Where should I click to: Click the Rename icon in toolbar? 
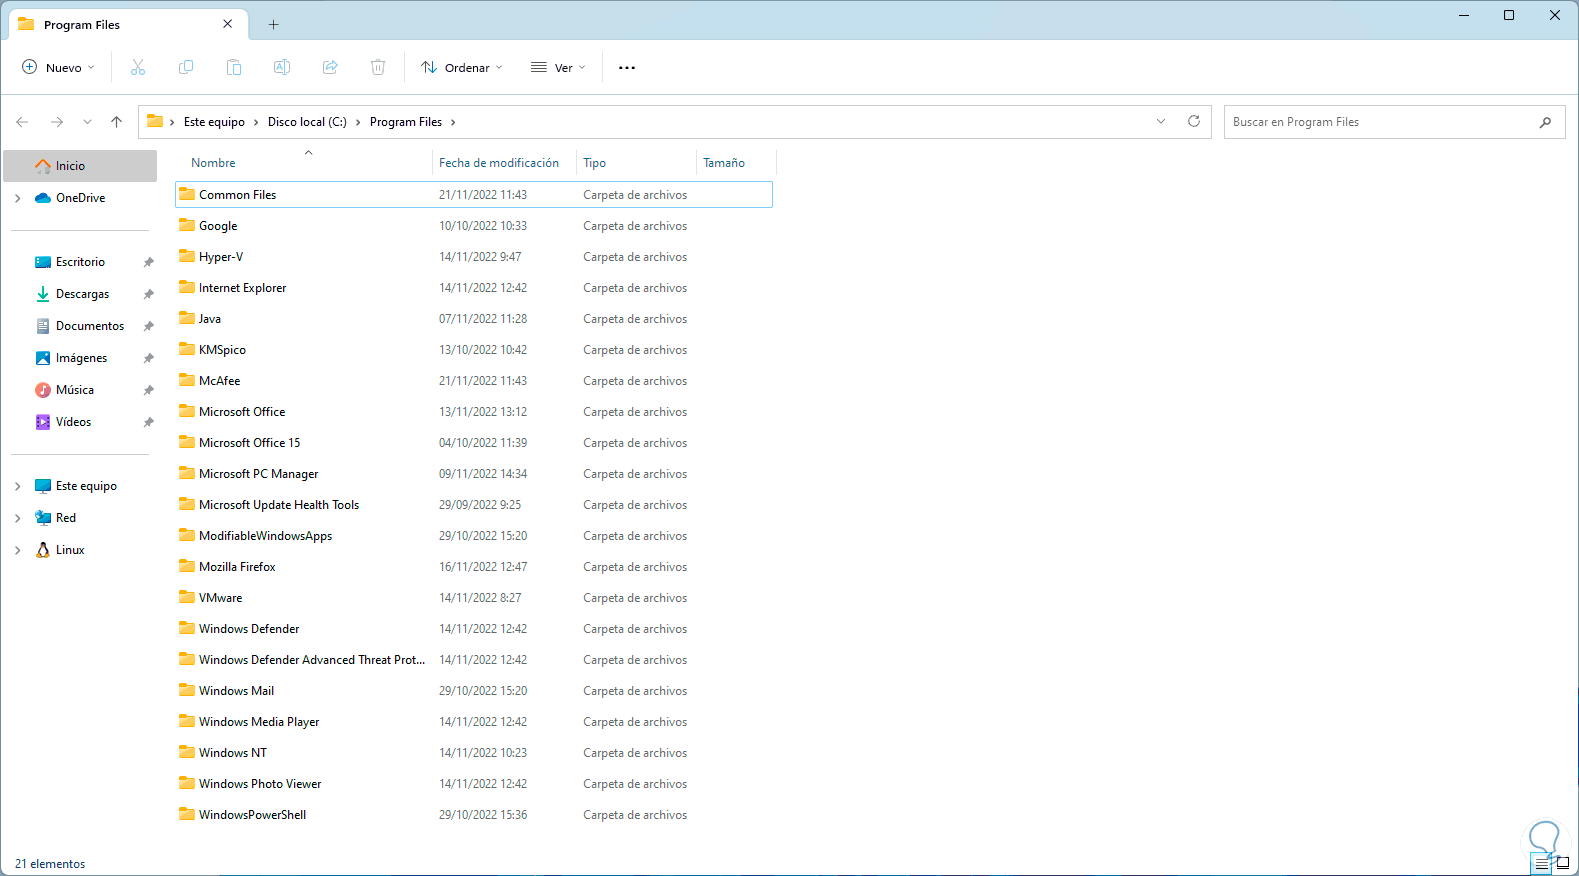pyautogui.click(x=282, y=67)
